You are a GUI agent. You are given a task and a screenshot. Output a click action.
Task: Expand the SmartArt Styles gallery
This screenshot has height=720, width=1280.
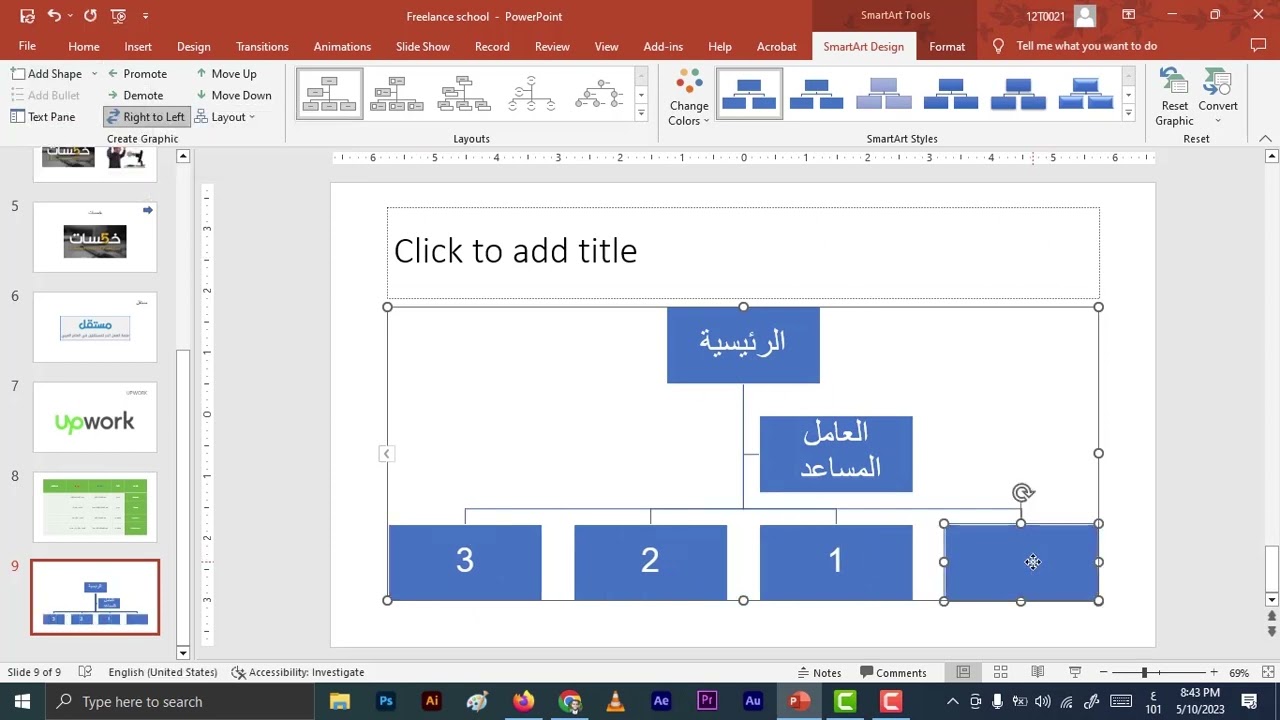1128,113
